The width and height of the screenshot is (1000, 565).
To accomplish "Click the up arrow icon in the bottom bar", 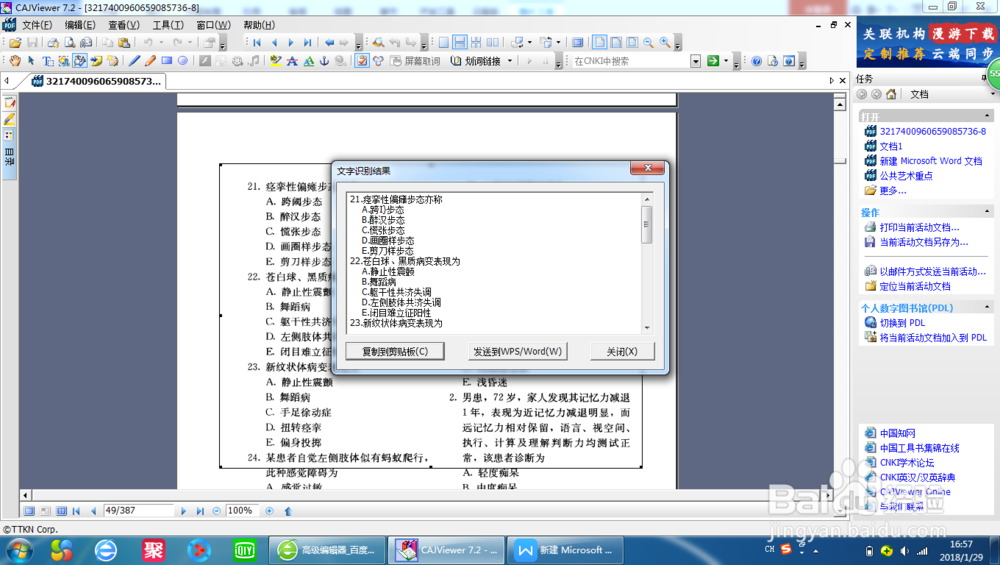I will click(x=288, y=511).
